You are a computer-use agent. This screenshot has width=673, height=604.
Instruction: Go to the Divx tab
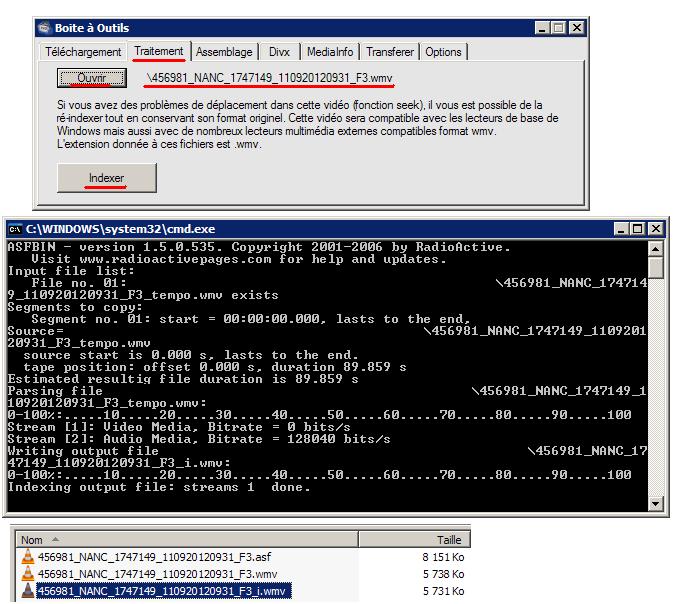[278, 52]
